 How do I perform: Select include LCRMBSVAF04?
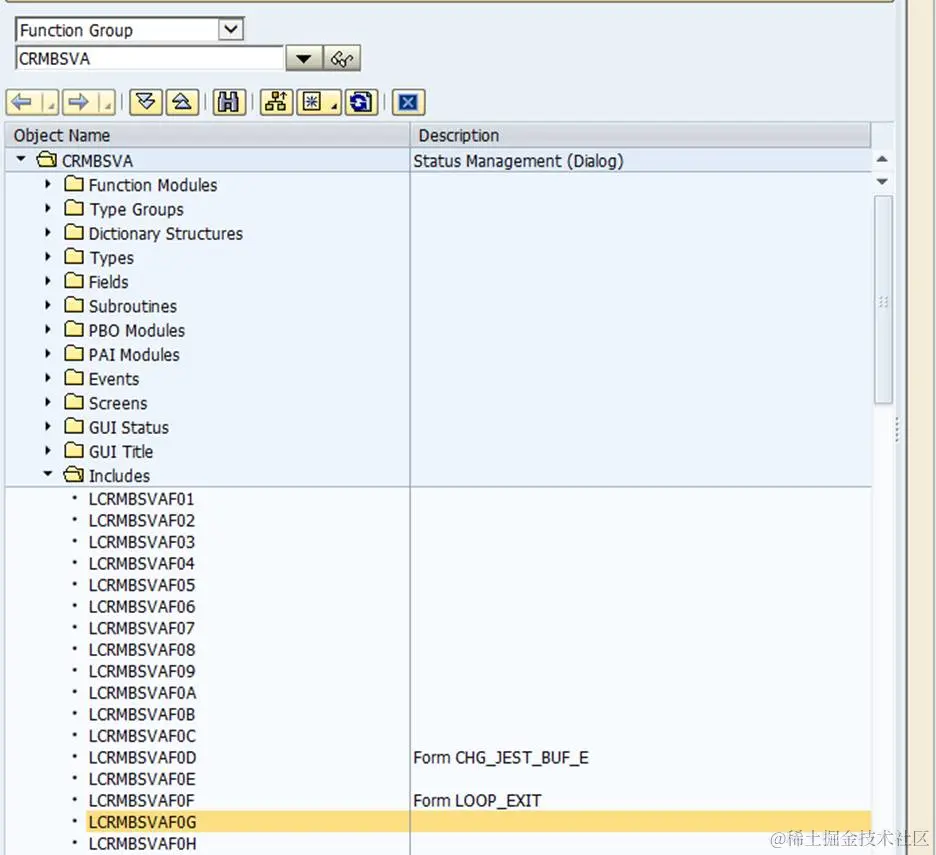[141, 564]
